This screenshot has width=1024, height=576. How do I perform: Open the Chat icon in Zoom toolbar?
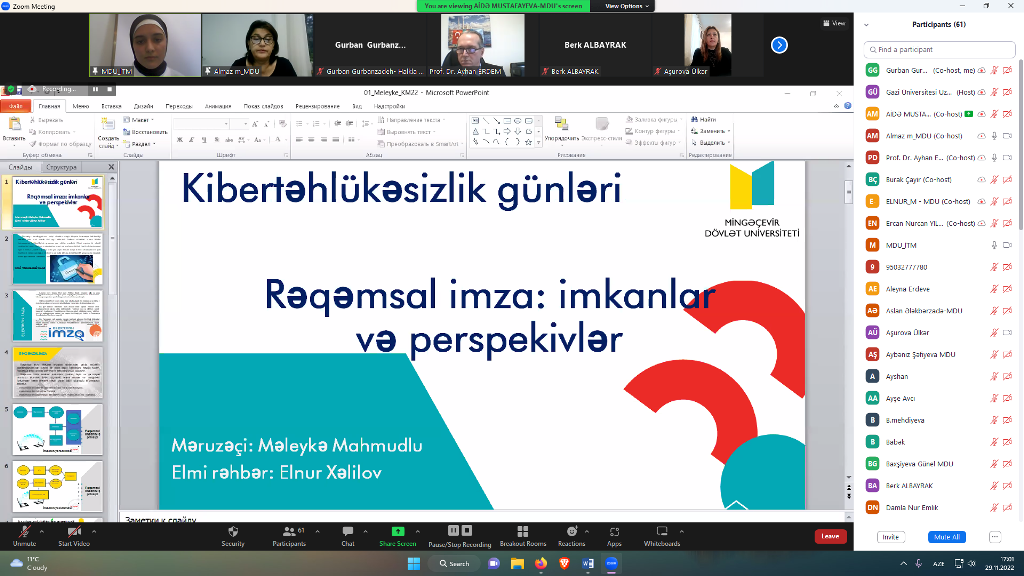348,532
